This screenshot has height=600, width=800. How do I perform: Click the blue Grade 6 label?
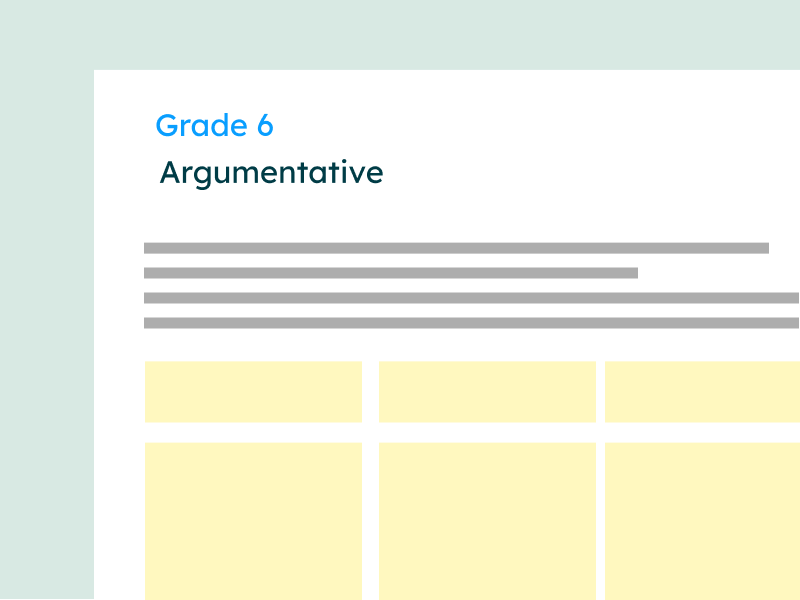[214, 126]
